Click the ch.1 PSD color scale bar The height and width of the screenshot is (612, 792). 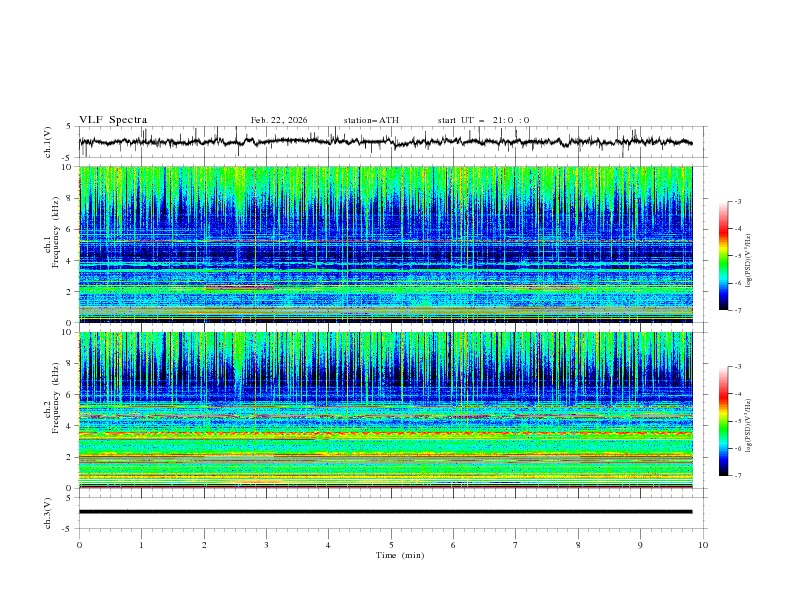tap(723, 256)
